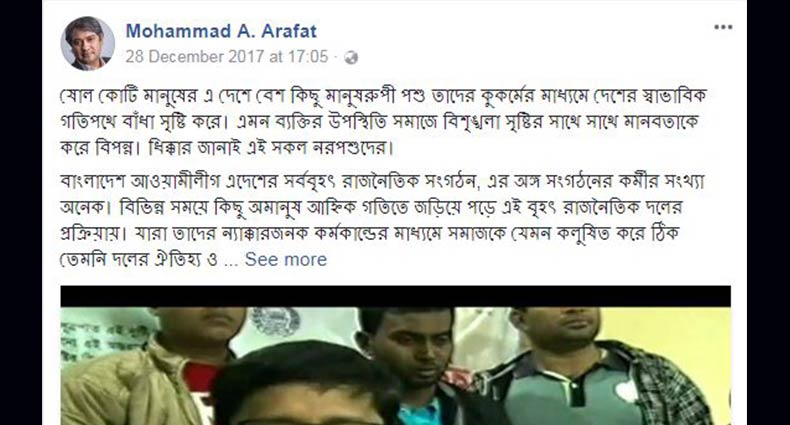Screen dimensions: 790x425
Task: Click the Mohammad A. Arafat name link
Action: click(x=221, y=31)
